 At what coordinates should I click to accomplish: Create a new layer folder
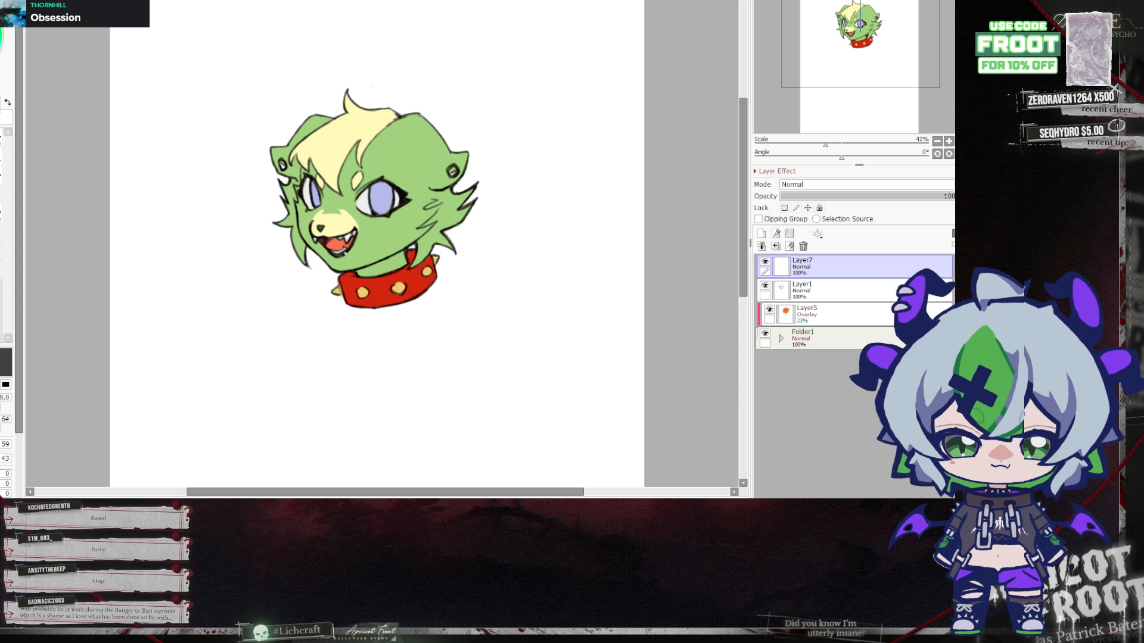(789, 234)
